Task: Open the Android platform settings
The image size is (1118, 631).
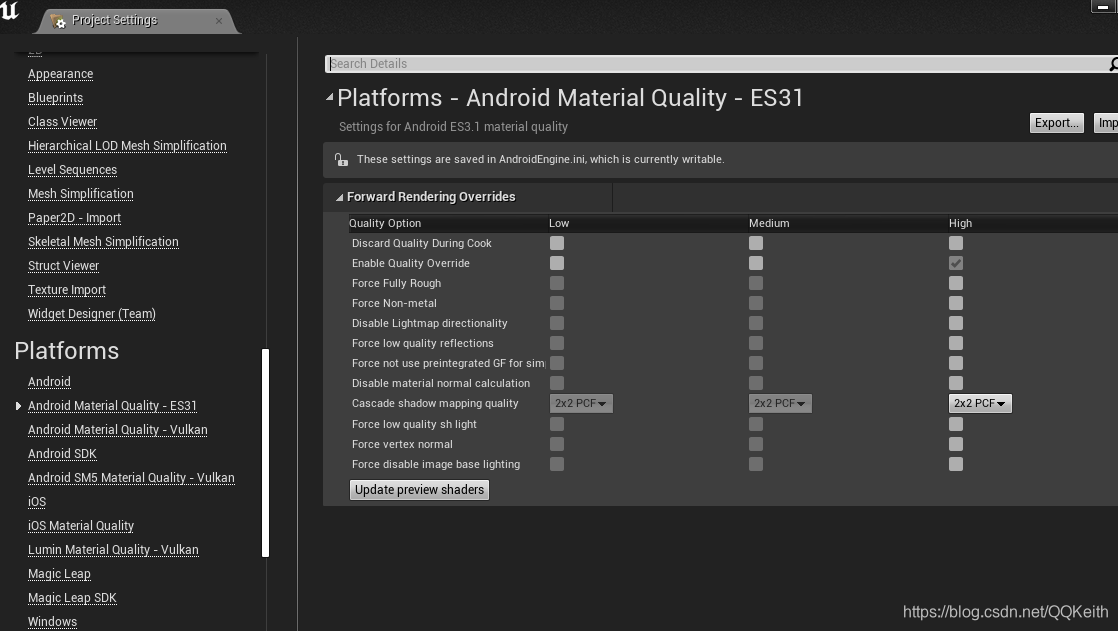Action: coord(49,382)
